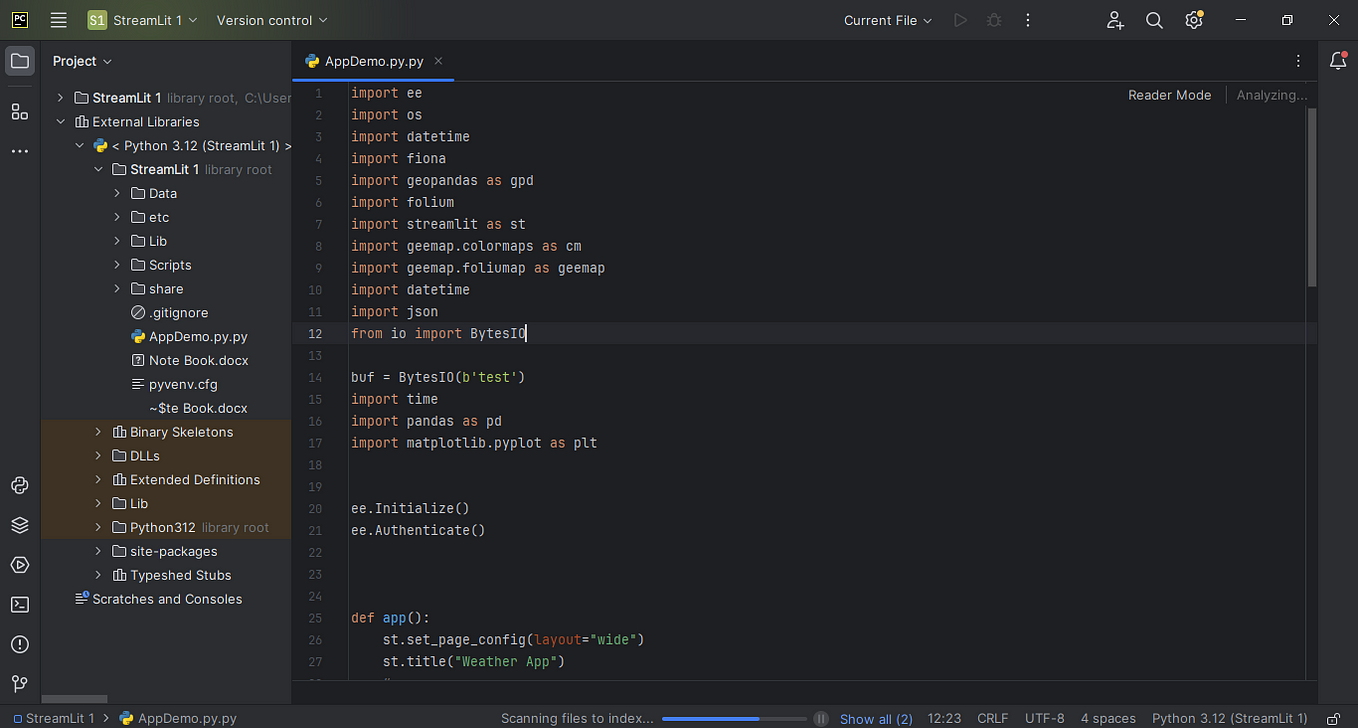Open Notifications bell icon

(1338, 61)
